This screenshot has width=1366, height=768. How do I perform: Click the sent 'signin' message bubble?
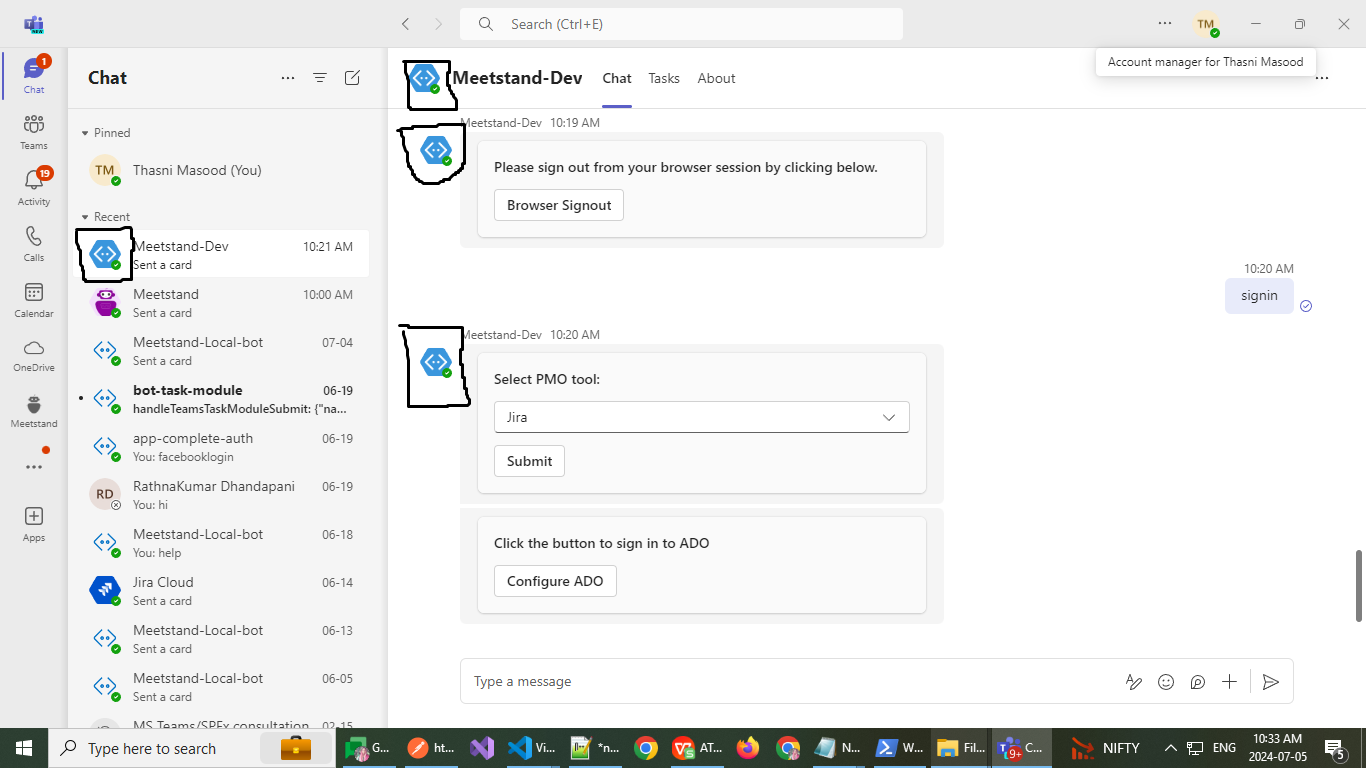coord(1259,296)
